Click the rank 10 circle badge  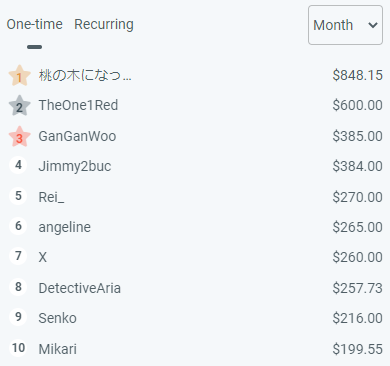point(18,348)
